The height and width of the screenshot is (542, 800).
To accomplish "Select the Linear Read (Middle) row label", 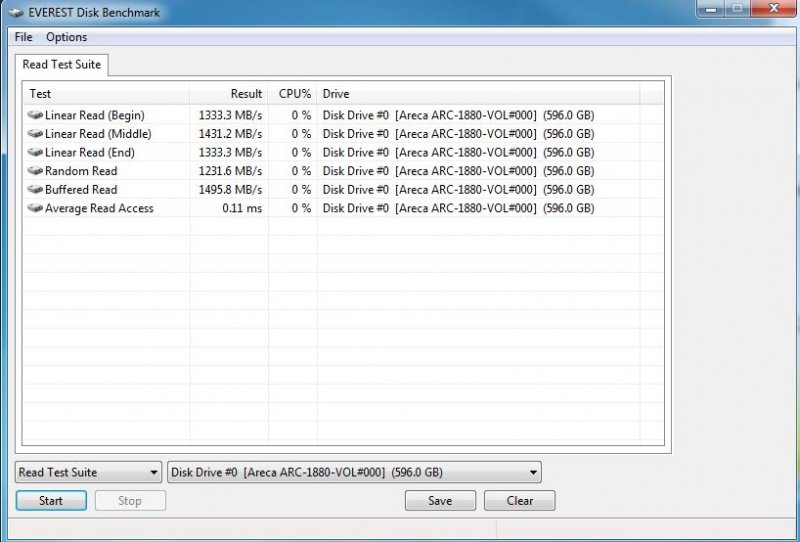I will coord(98,134).
